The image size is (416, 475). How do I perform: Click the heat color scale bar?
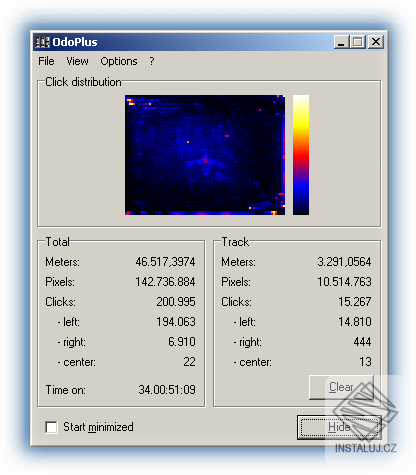[x=301, y=155]
